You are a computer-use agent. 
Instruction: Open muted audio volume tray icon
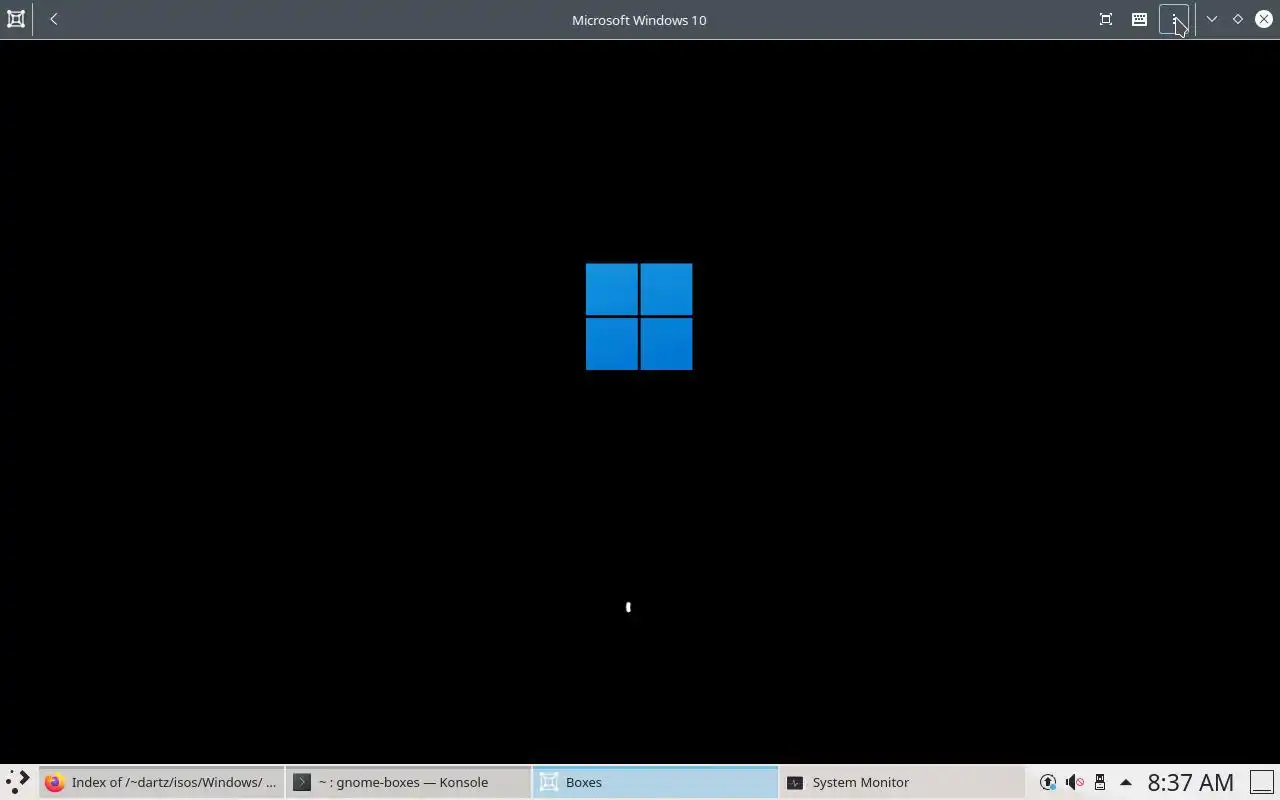[x=1074, y=782]
